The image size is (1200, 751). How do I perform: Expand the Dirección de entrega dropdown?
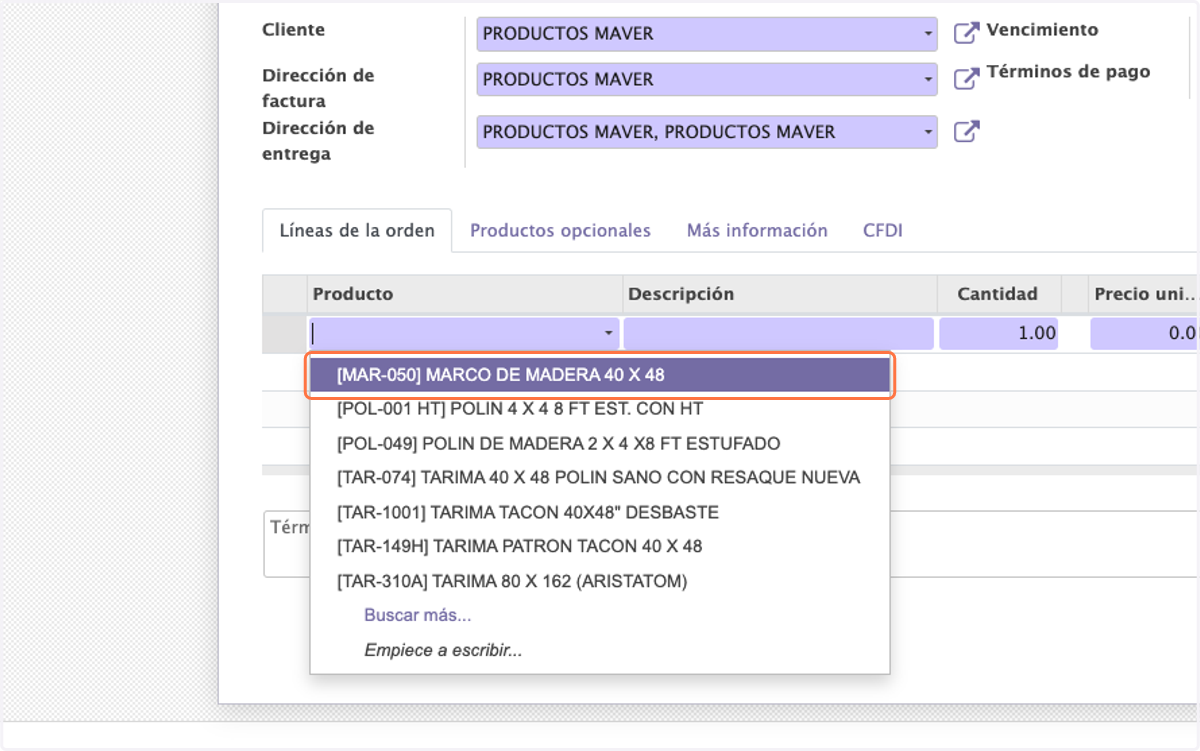(x=928, y=132)
